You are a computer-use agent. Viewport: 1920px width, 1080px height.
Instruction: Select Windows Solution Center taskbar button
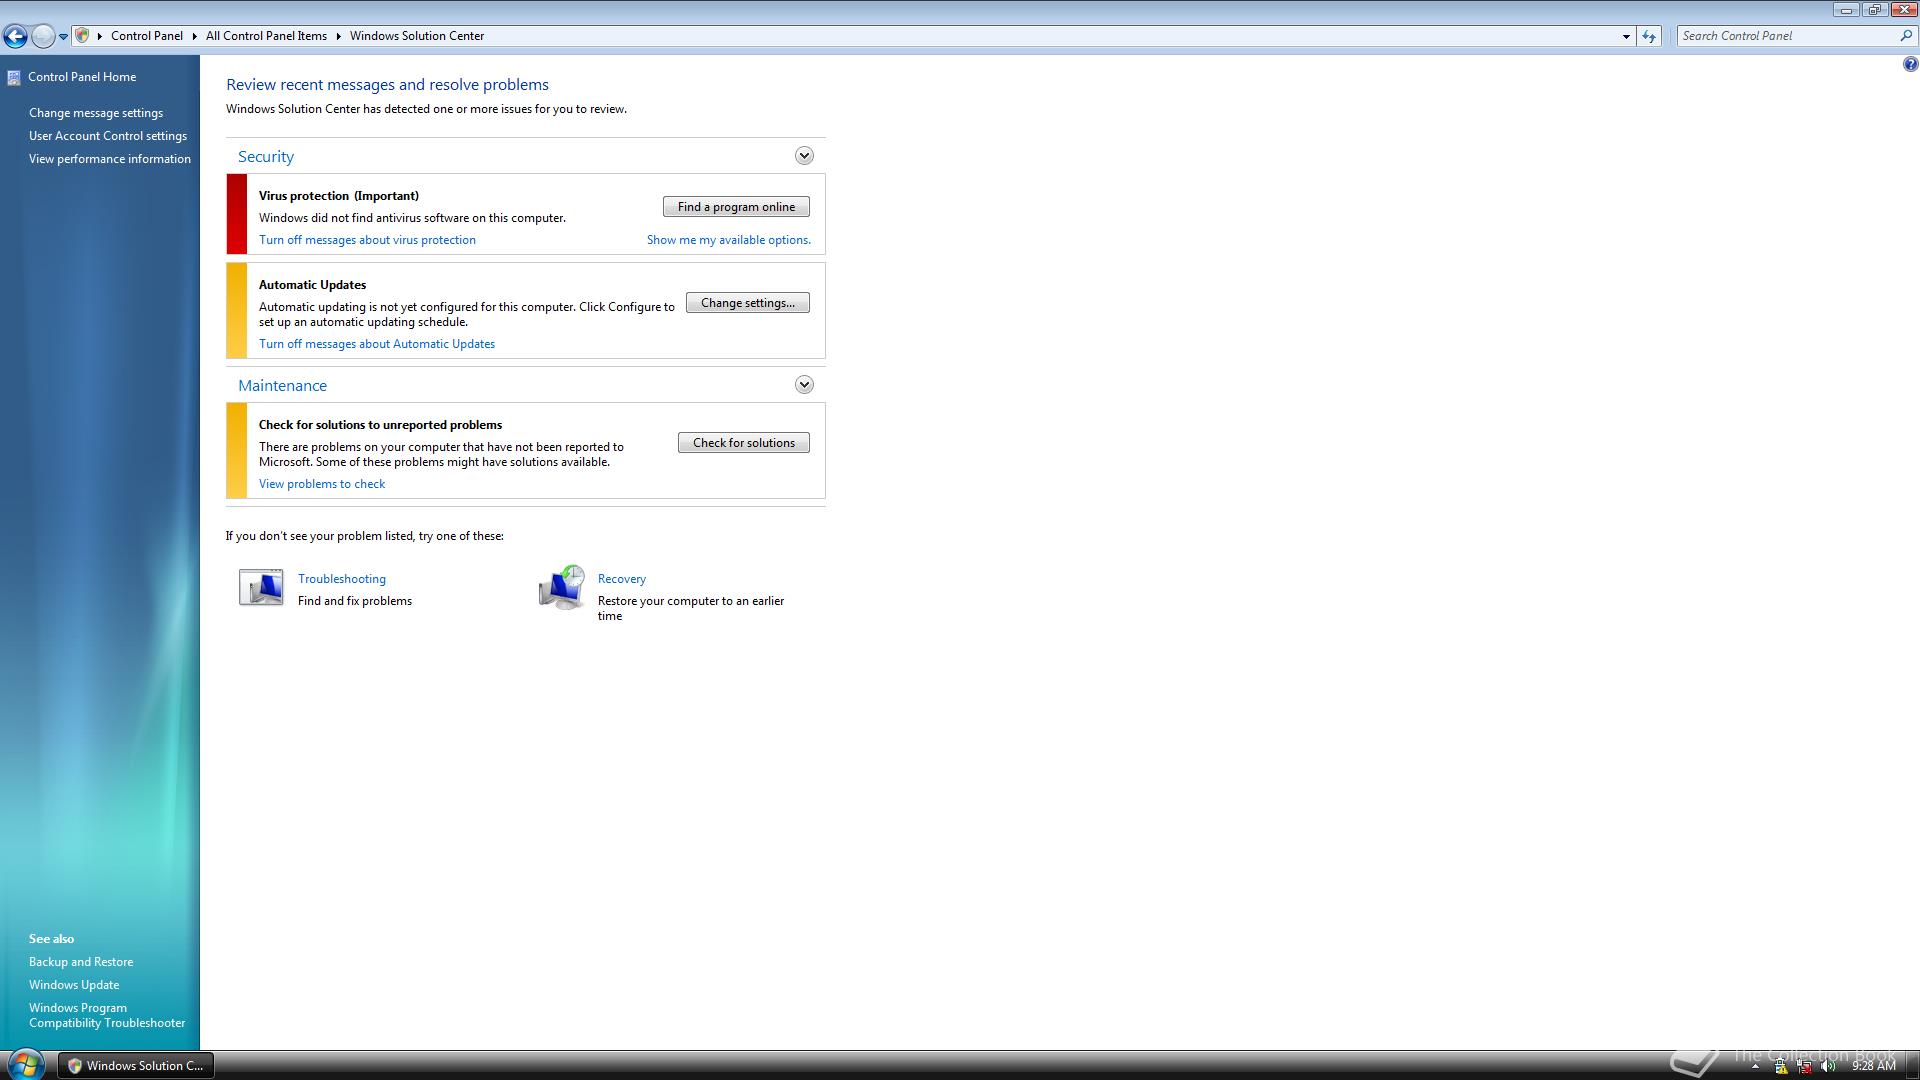coord(135,1066)
